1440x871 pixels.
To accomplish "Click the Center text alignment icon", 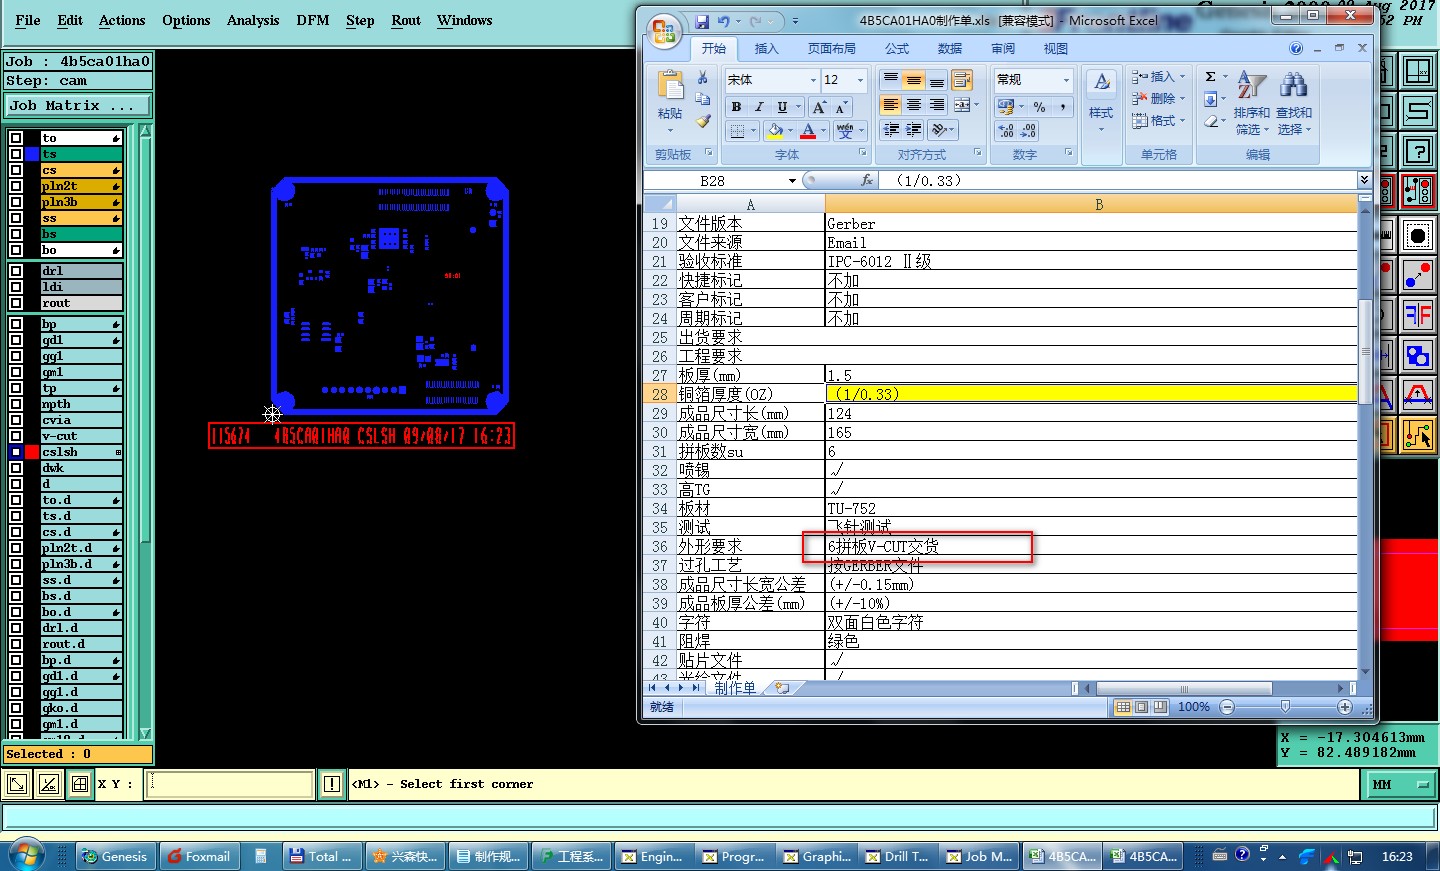I will point(913,105).
